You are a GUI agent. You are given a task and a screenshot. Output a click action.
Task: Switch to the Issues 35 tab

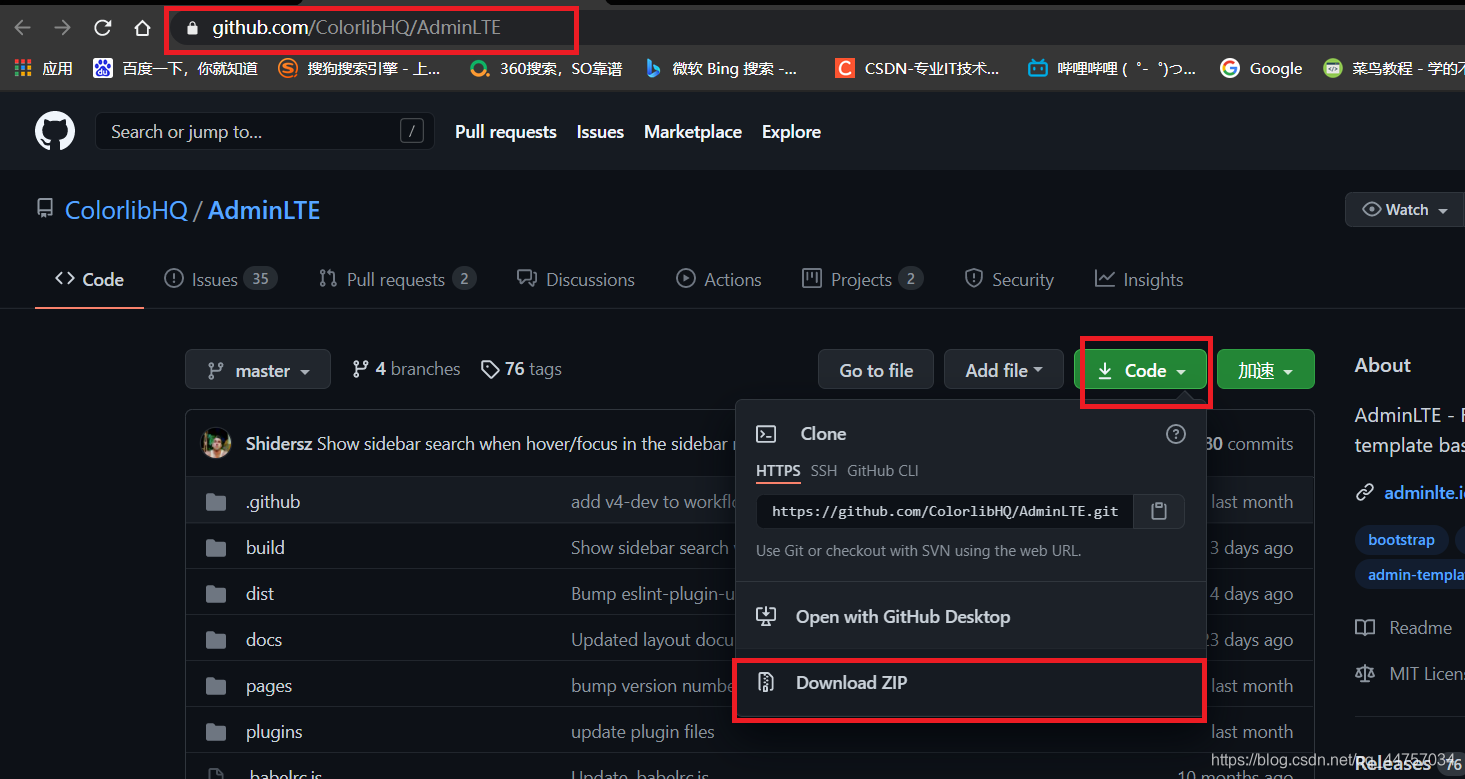tap(220, 279)
